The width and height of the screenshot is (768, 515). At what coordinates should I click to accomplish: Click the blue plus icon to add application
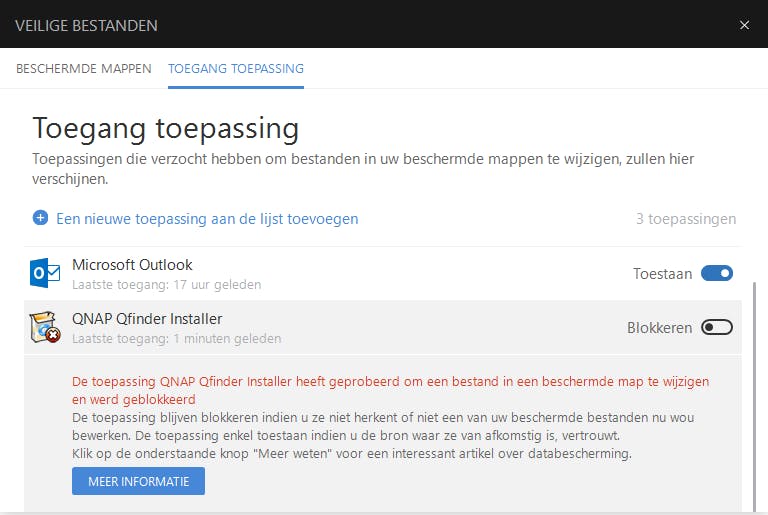pos(40,218)
